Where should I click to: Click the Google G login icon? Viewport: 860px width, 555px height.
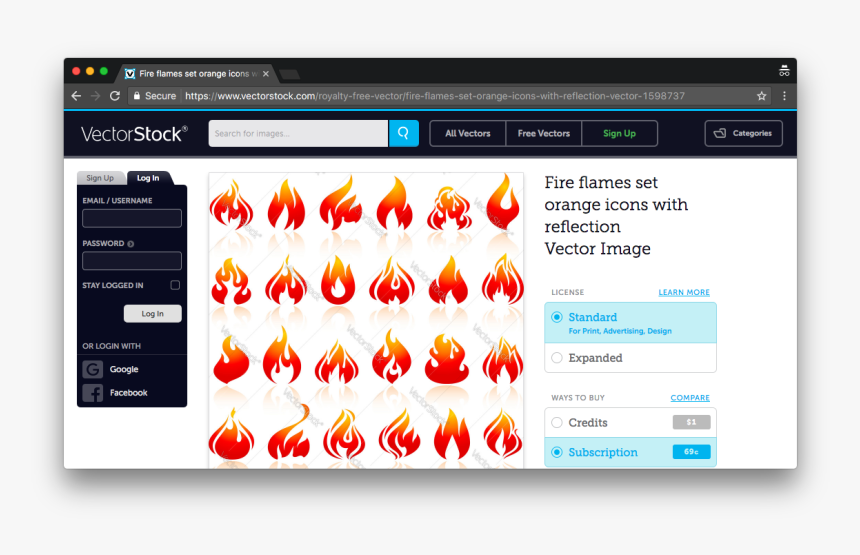click(93, 369)
